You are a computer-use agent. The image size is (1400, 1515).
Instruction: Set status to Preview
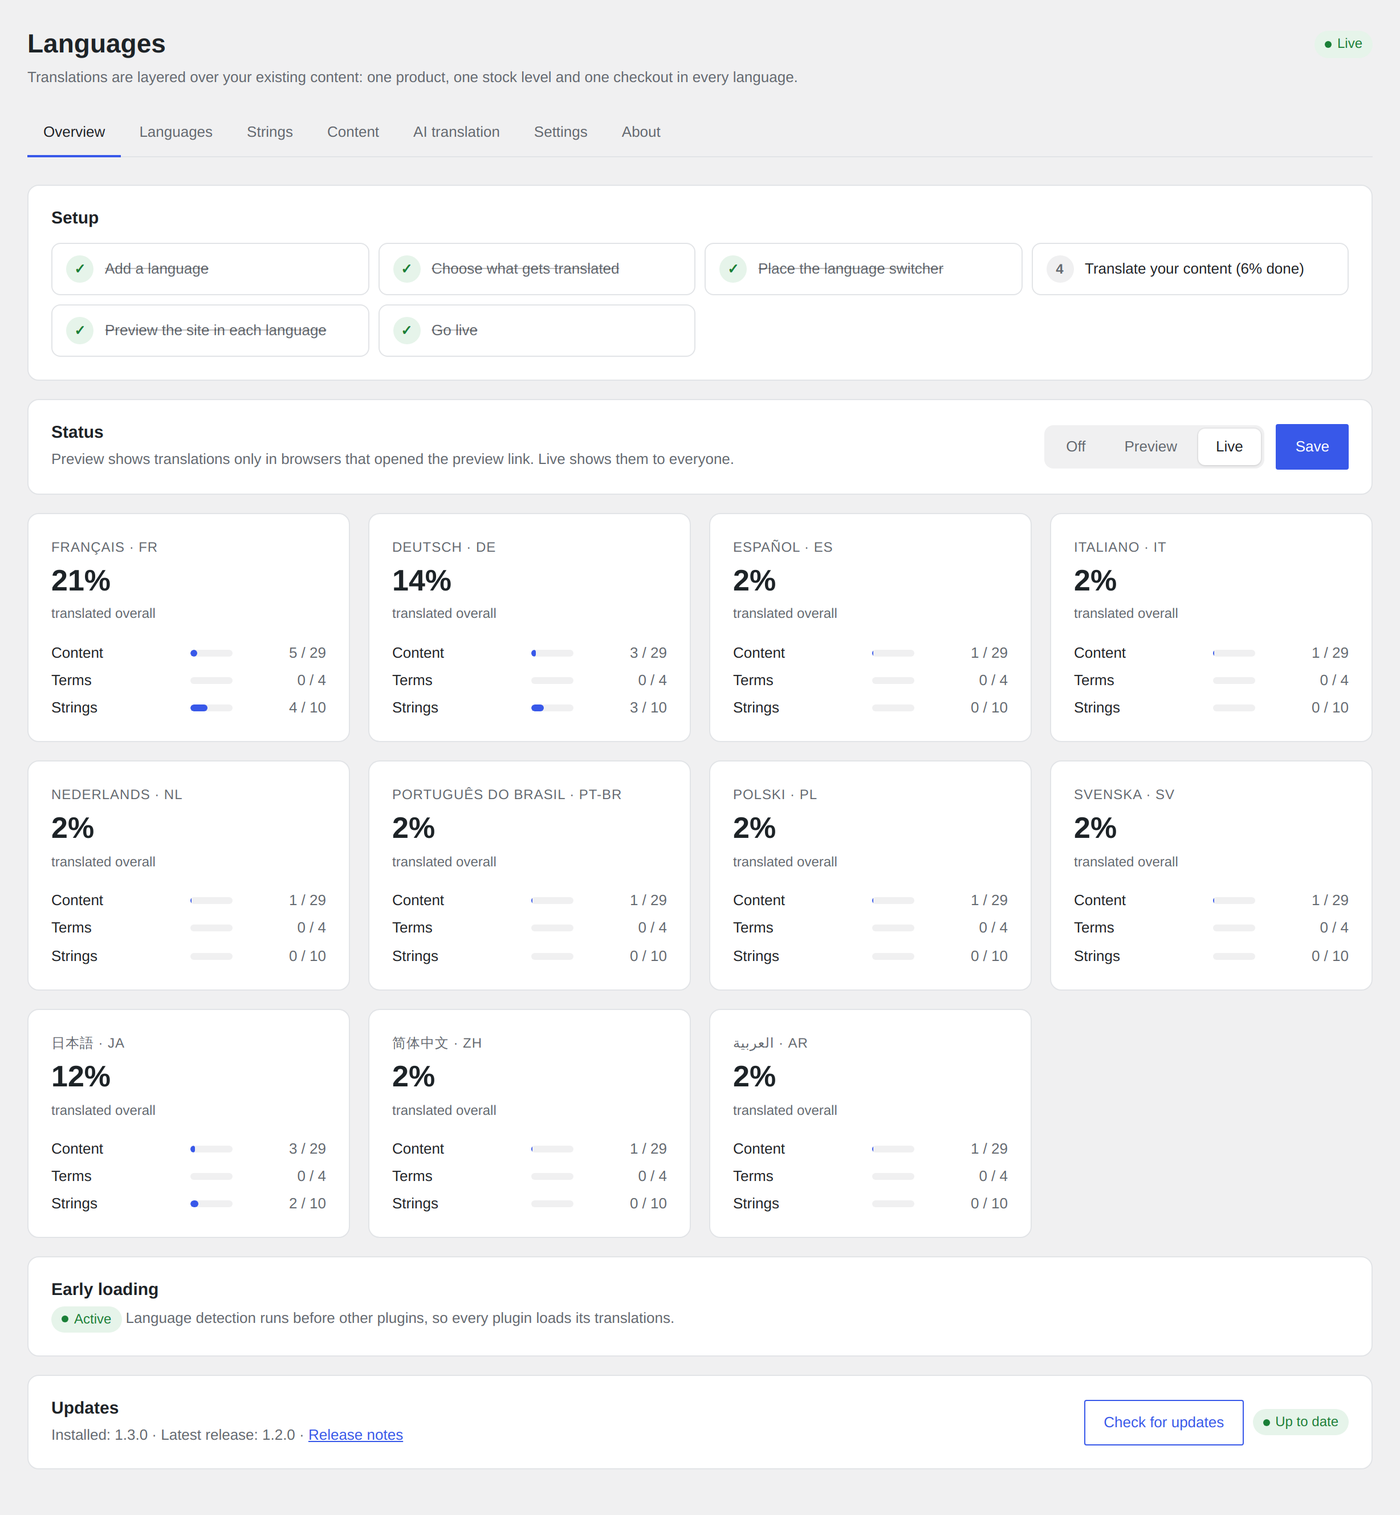click(x=1150, y=447)
